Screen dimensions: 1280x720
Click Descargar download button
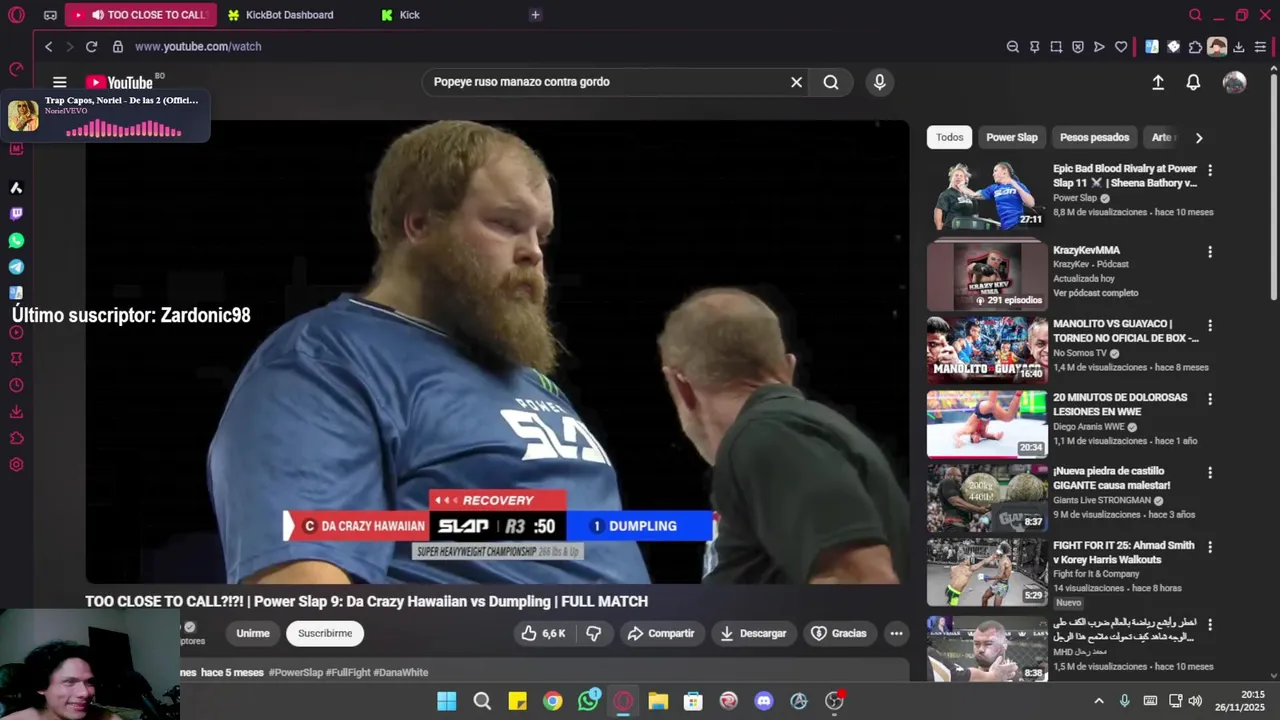753,633
